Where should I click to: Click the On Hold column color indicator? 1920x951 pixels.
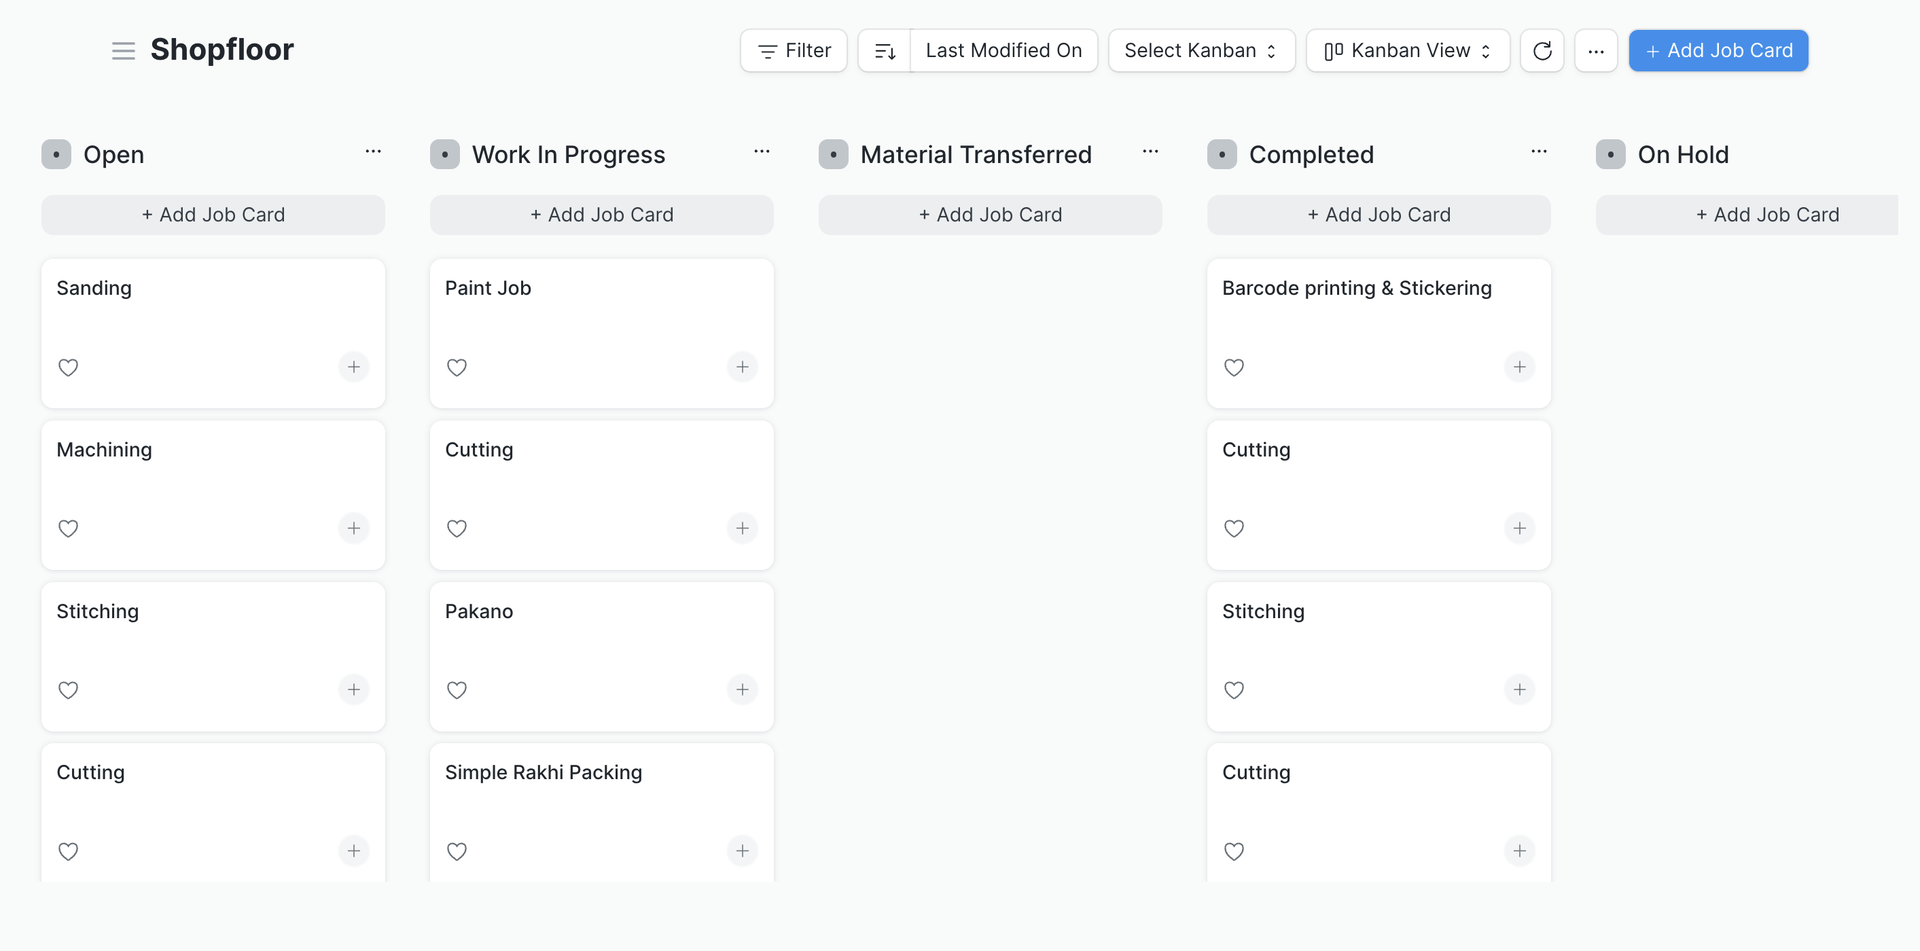click(1610, 155)
